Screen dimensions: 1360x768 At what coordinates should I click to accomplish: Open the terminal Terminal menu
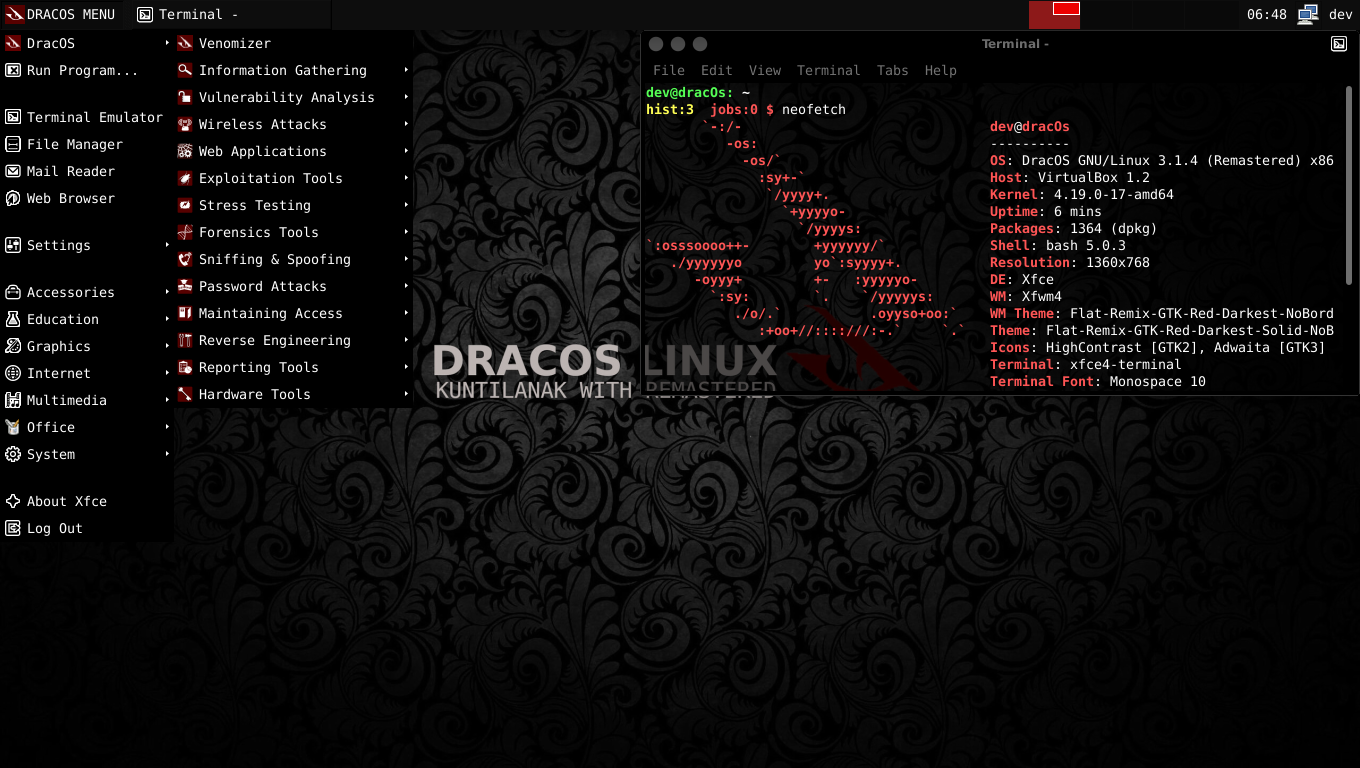[x=828, y=70]
